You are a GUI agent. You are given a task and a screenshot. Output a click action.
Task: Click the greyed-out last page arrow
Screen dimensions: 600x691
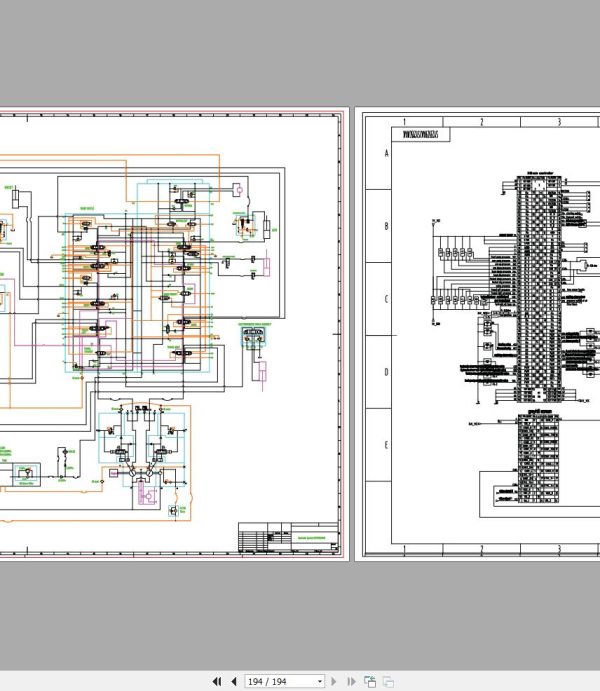click(351, 681)
